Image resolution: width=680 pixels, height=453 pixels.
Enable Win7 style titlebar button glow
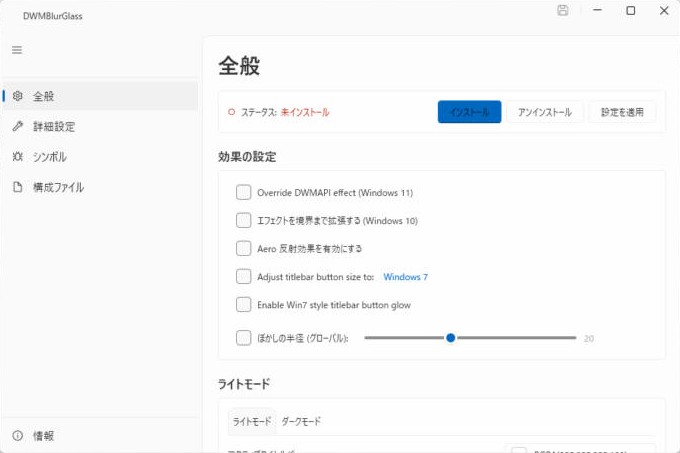pos(243,305)
